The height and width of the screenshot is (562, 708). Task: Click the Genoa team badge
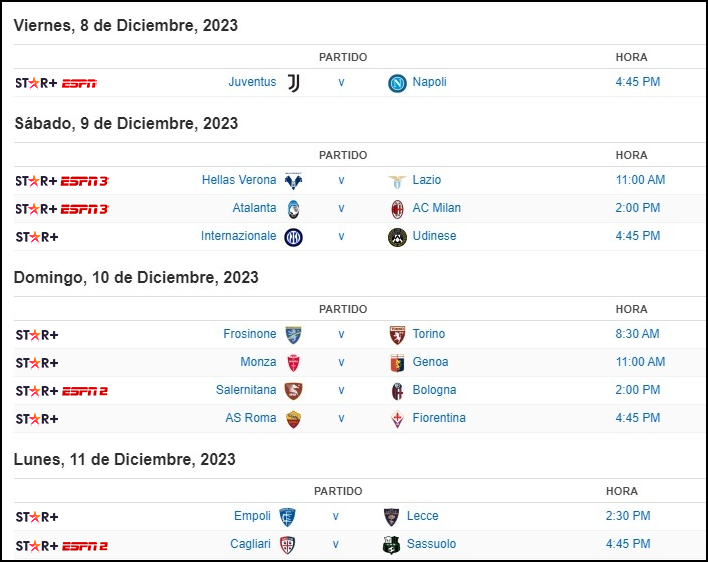tap(397, 363)
